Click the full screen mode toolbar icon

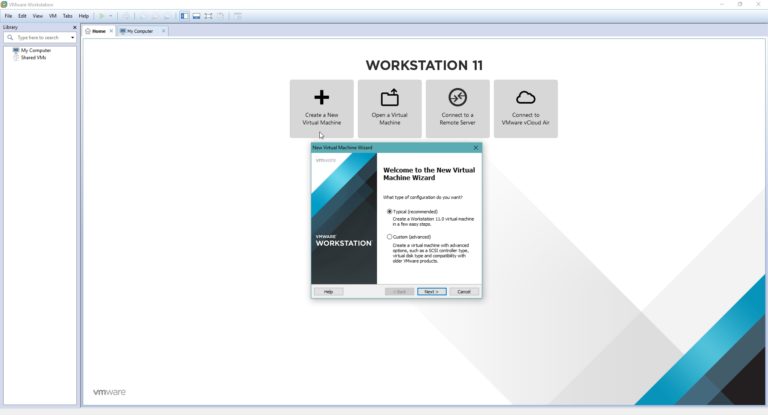[209, 16]
